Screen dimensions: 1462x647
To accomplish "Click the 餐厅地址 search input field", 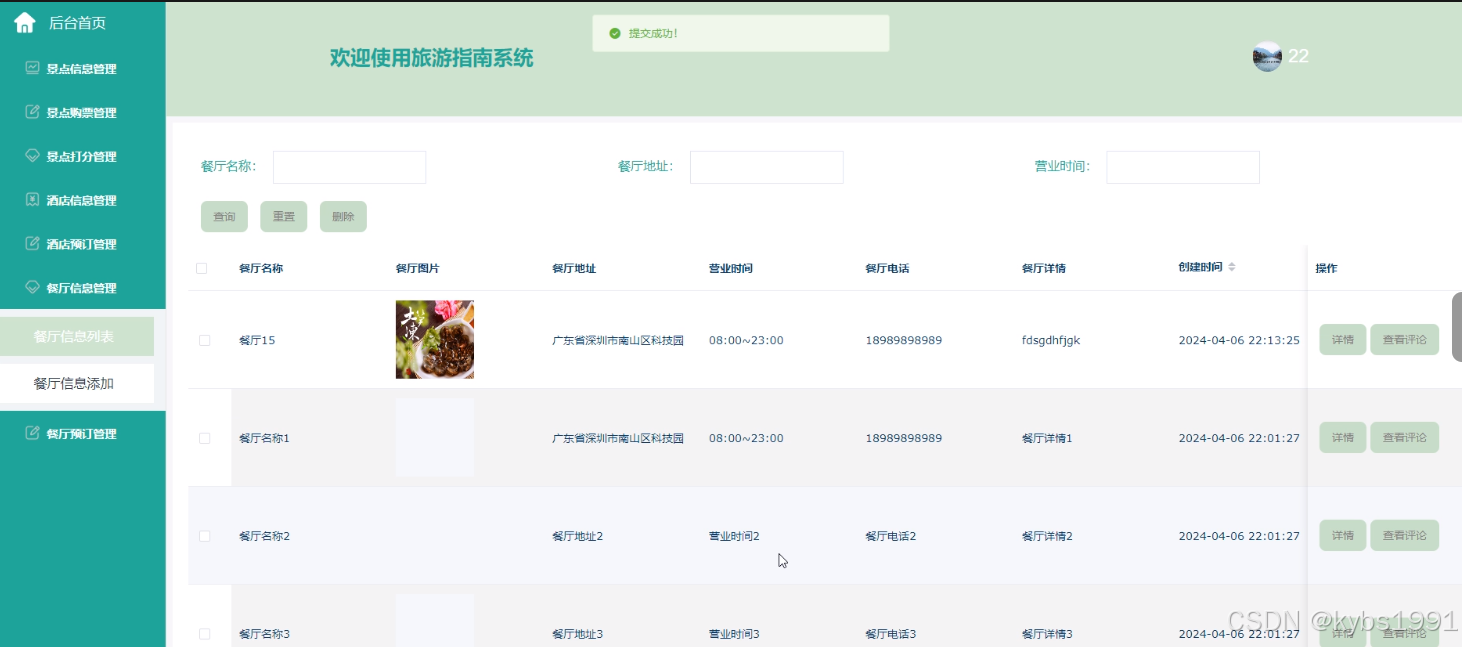I will click(766, 167).
